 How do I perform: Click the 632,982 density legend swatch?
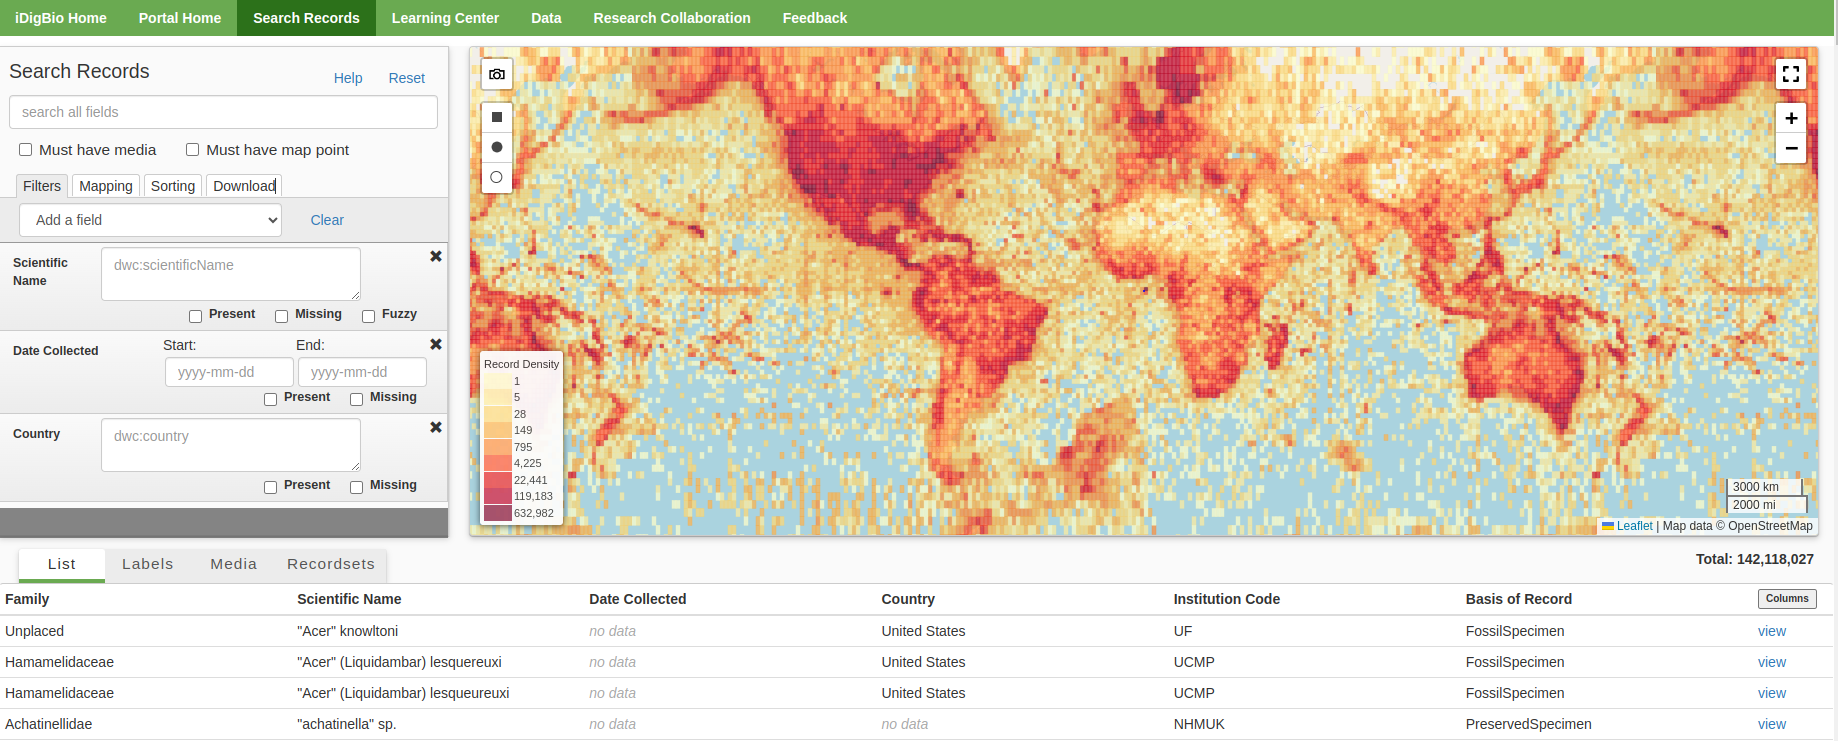pos(498,513)
